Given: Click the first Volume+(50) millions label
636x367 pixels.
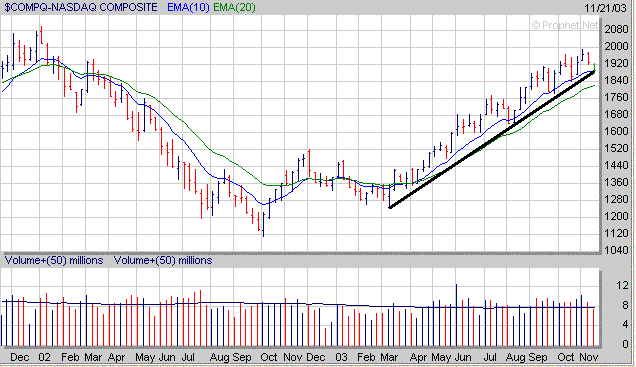Looking at the screenshot, I should [54, 260].
